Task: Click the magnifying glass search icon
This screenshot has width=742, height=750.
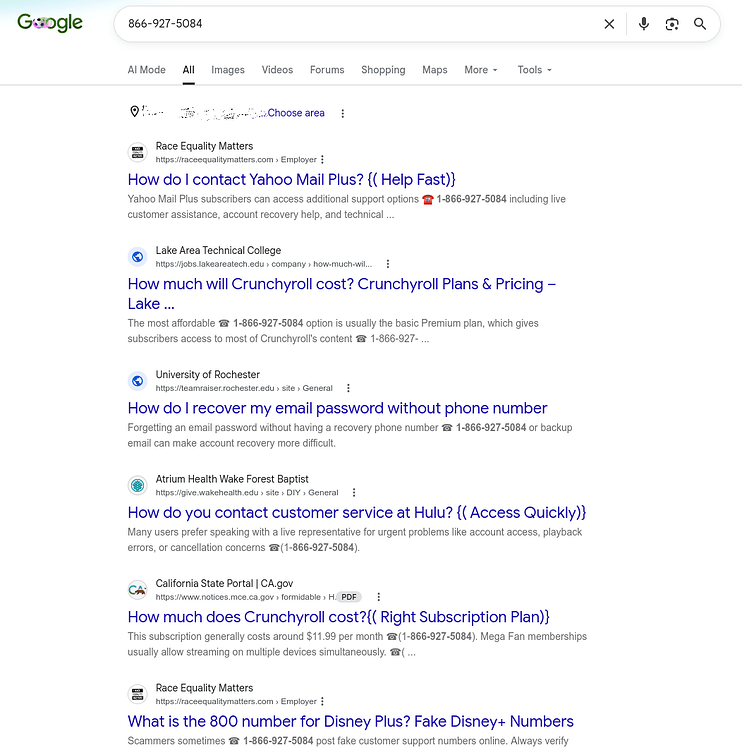Action: (x=700, y=24)
